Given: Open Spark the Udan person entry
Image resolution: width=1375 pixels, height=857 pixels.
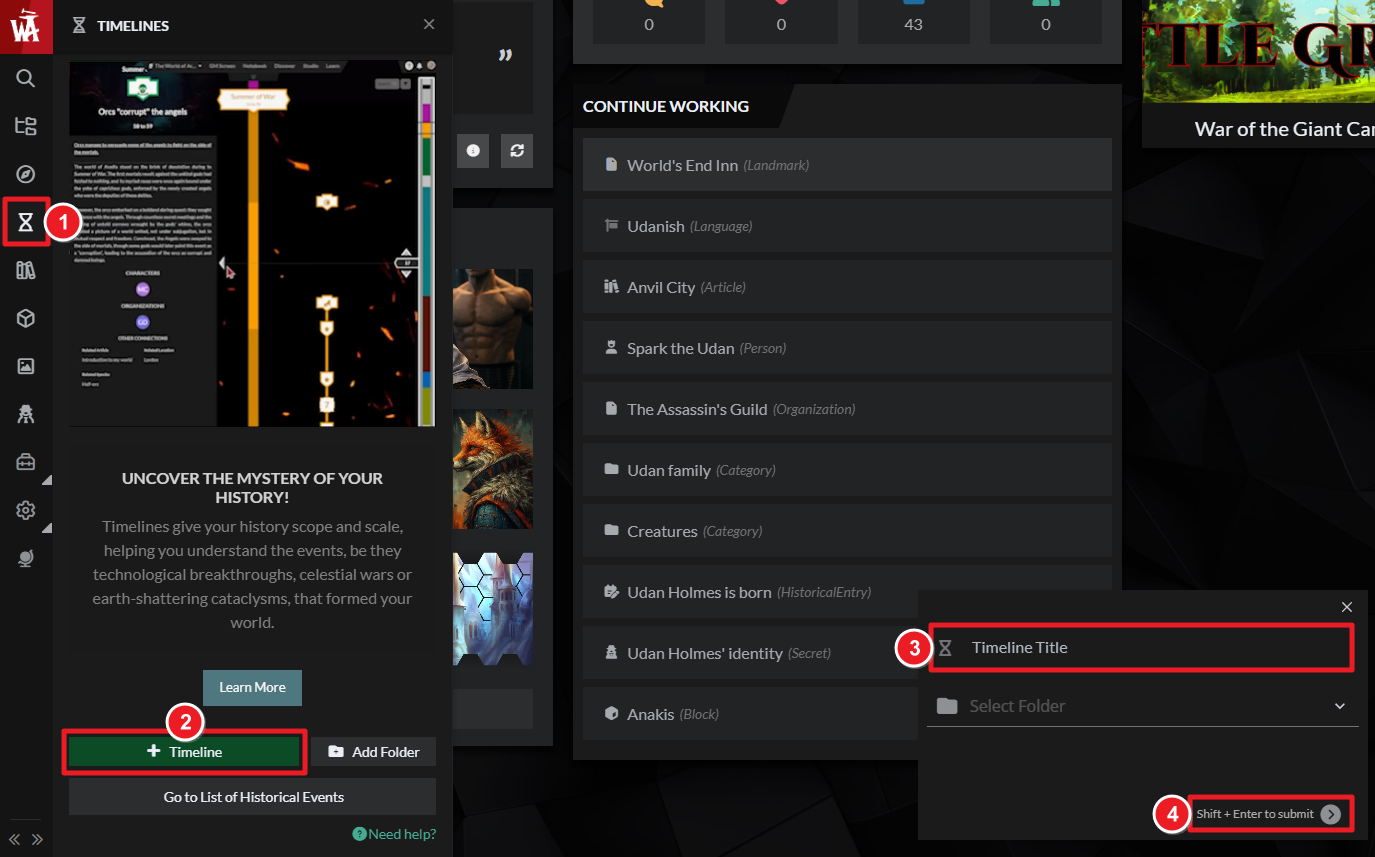Looking at the screenshot, I should (847, 348).
